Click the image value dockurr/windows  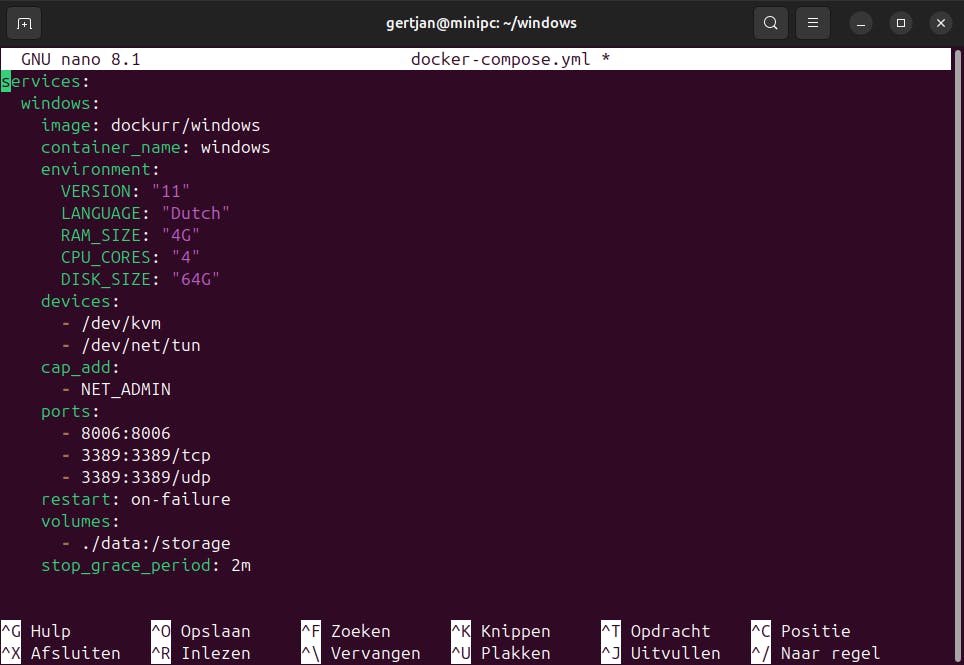[x=186, y=125]
